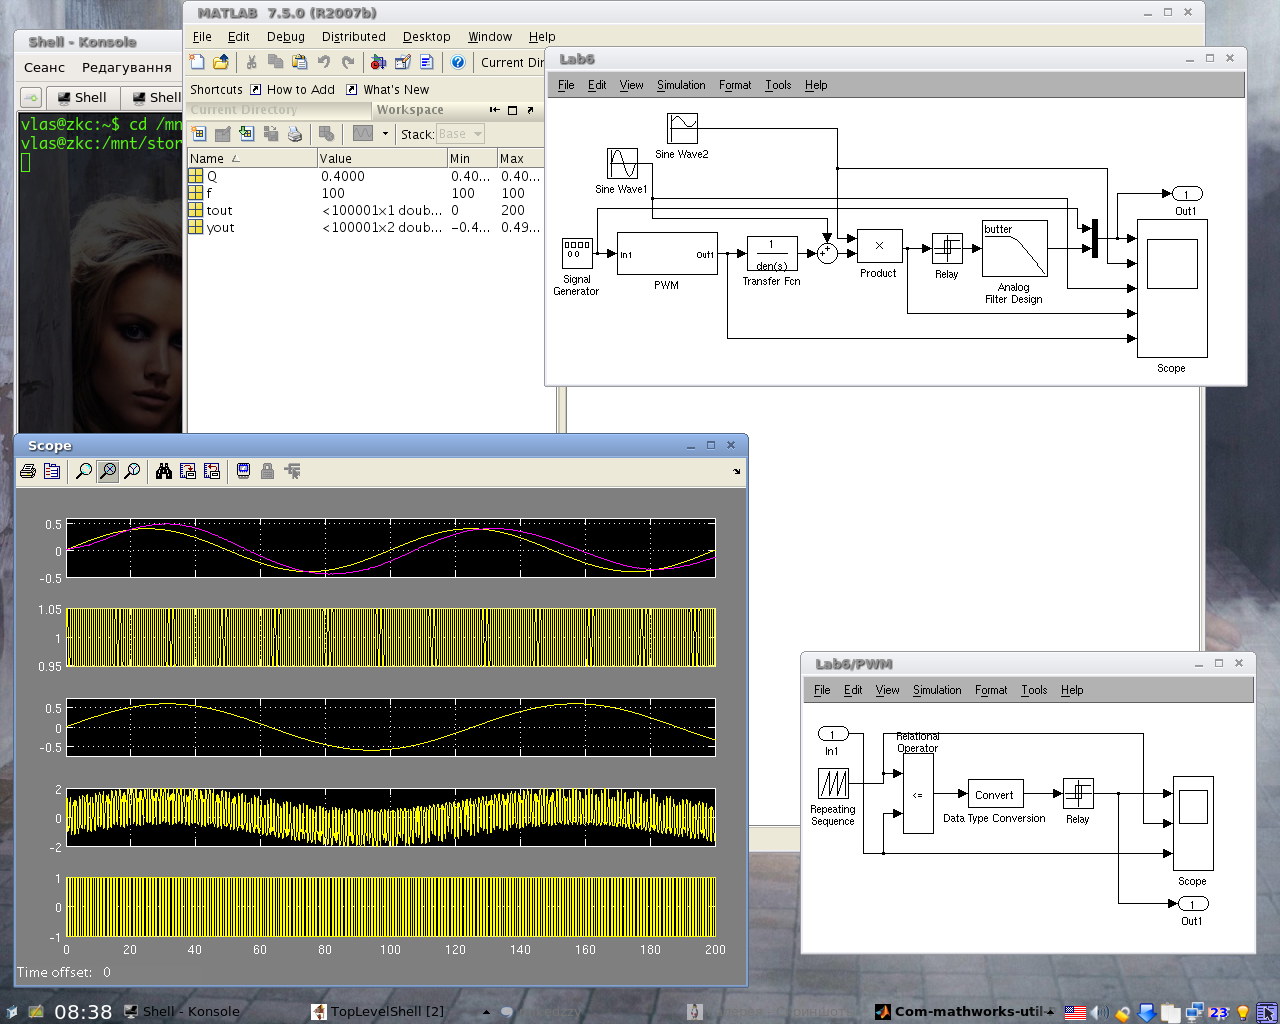This screenshot has width=1280, height=1024.
Task: Click Value column header in Workspace
Action: point(381,158)
